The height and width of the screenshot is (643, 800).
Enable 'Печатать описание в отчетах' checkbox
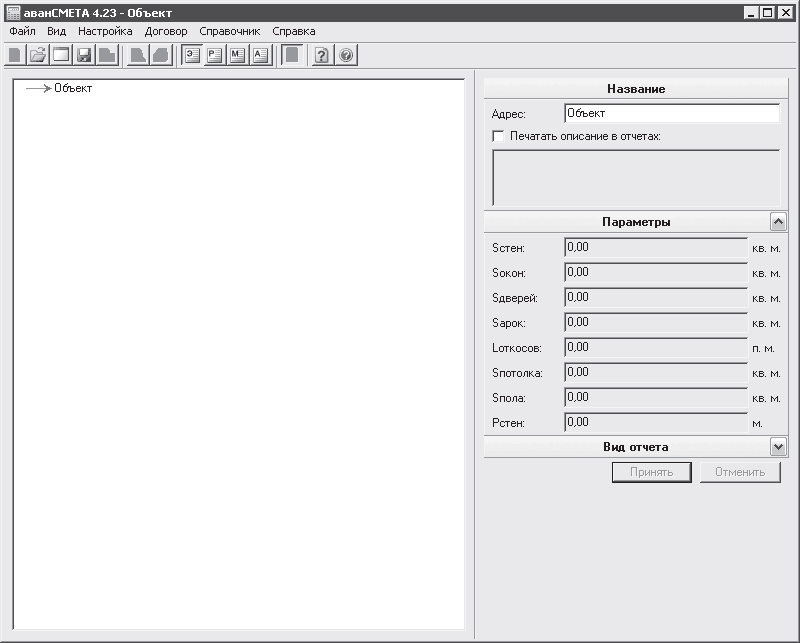(498, 136)
